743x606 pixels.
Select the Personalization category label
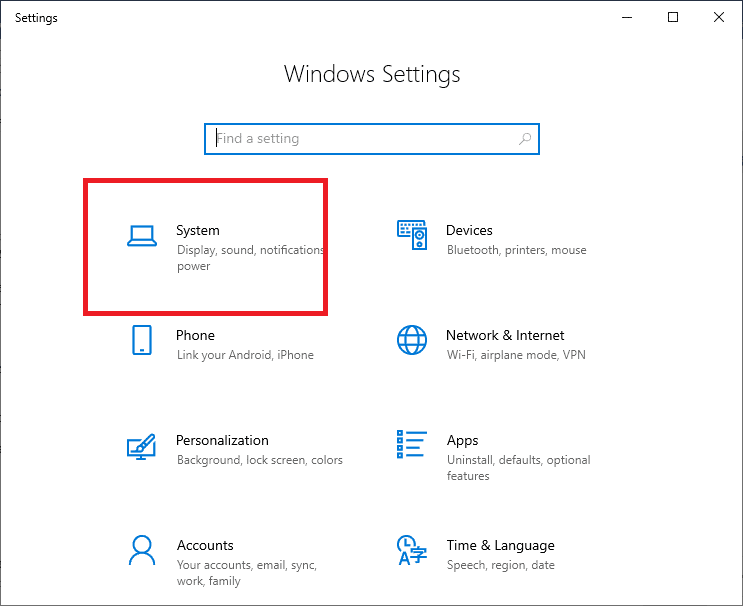tap(222, 441)
